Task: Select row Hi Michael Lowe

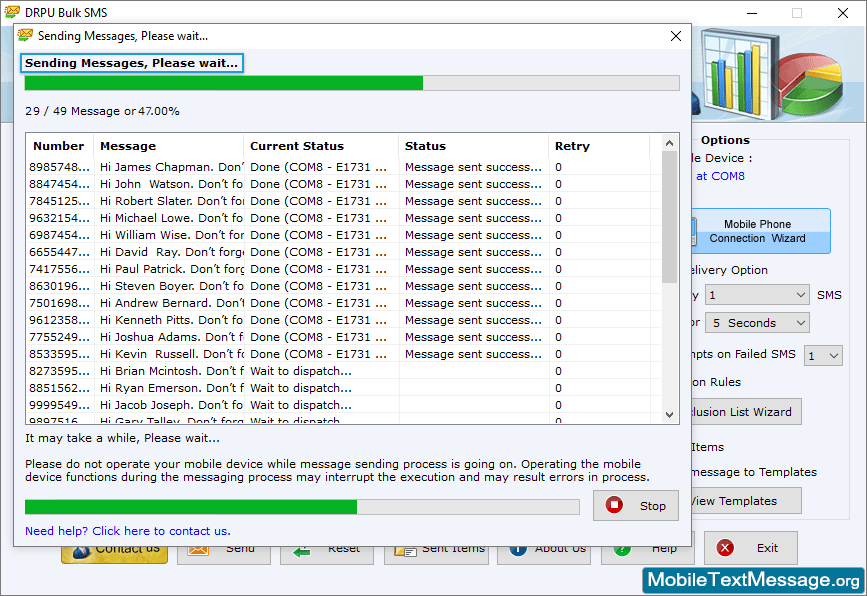Action: pyautogui.click(x=343, y=218)
